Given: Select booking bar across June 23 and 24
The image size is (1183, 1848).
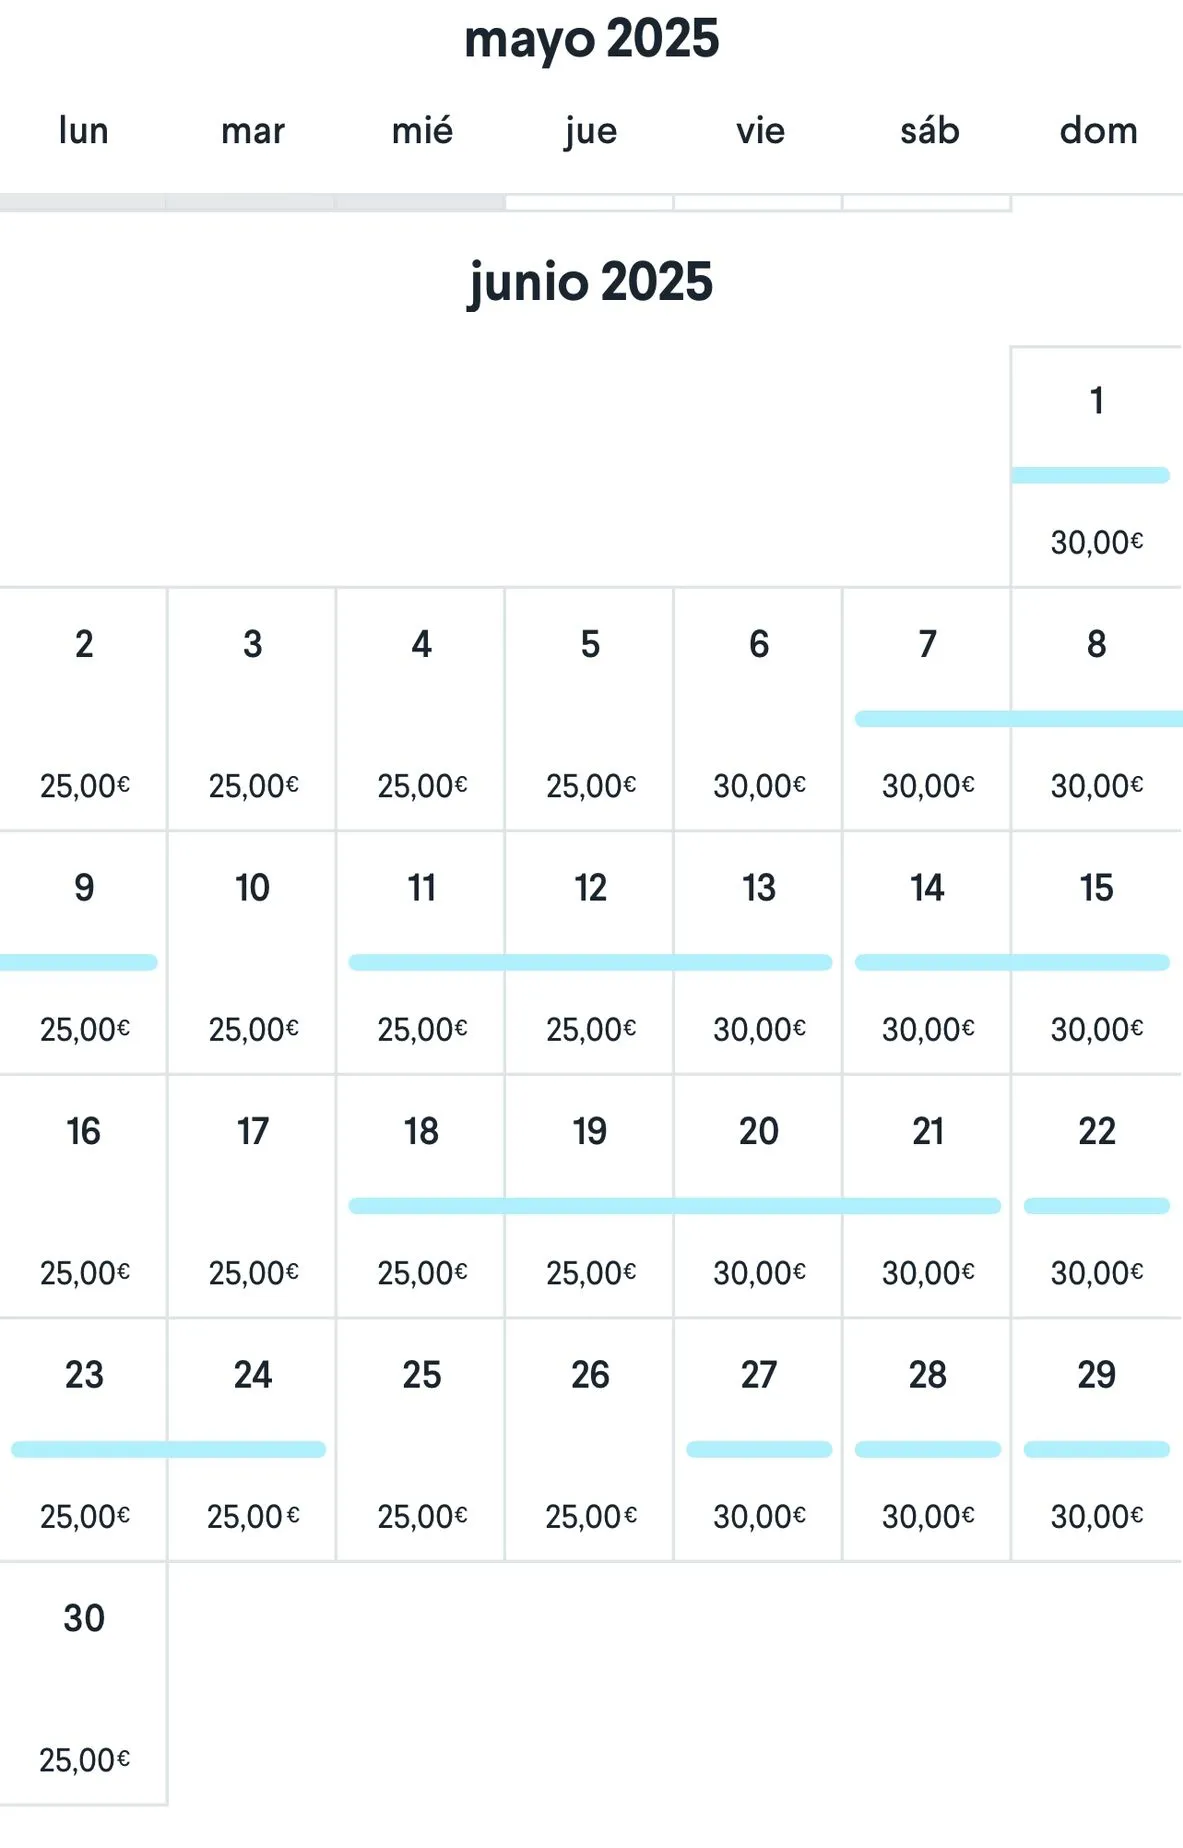Looking at the screenshot, I should [168, 1449].
